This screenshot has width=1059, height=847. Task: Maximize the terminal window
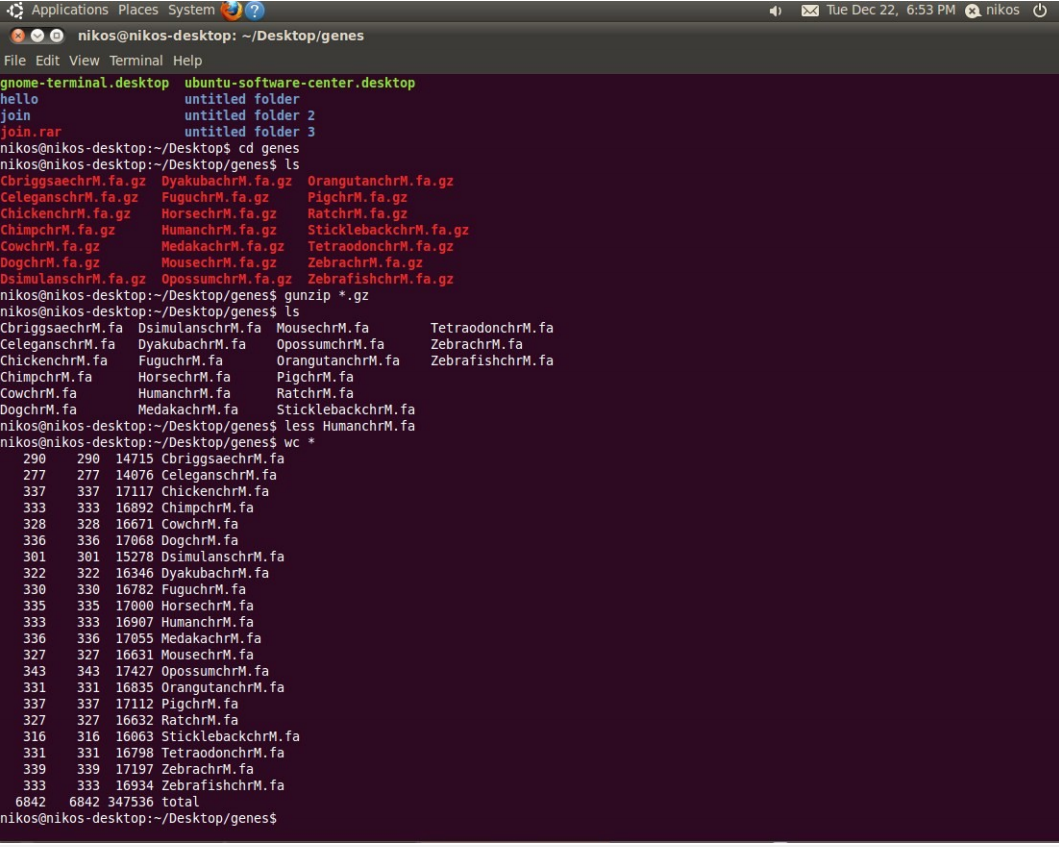pyautogui.click(x=55, y=36)
